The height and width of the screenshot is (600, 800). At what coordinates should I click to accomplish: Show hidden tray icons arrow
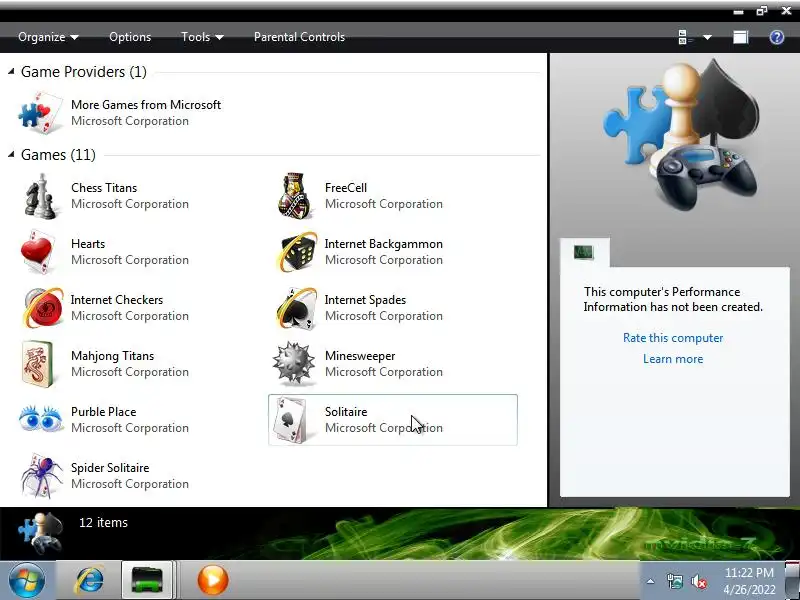click(x=651, y=581)
